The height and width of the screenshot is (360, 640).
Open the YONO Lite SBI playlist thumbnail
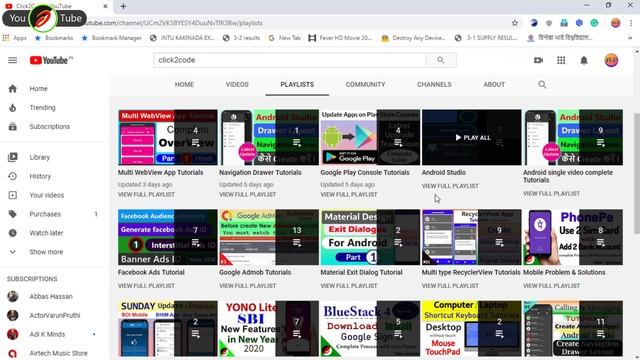coord(269,329)
